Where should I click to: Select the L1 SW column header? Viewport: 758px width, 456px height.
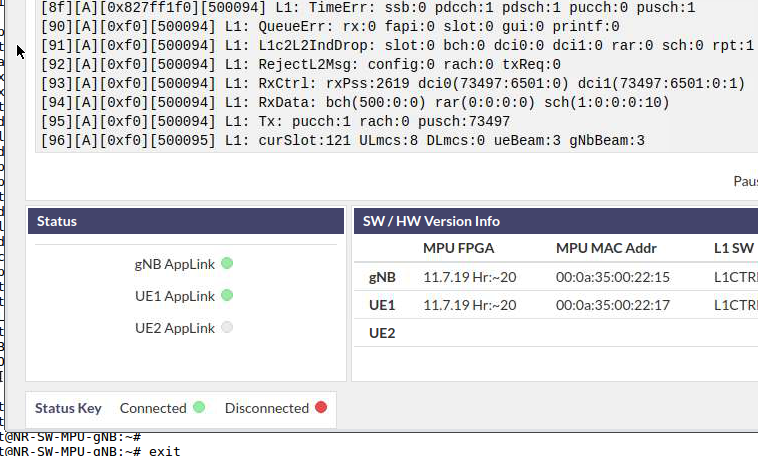tap(734, 248)
